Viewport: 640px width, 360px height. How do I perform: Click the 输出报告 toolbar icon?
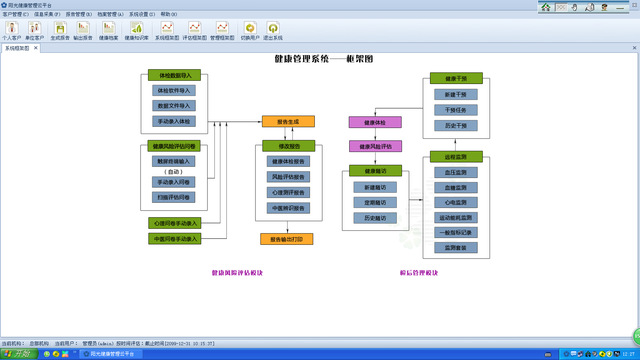pos(83,31)
